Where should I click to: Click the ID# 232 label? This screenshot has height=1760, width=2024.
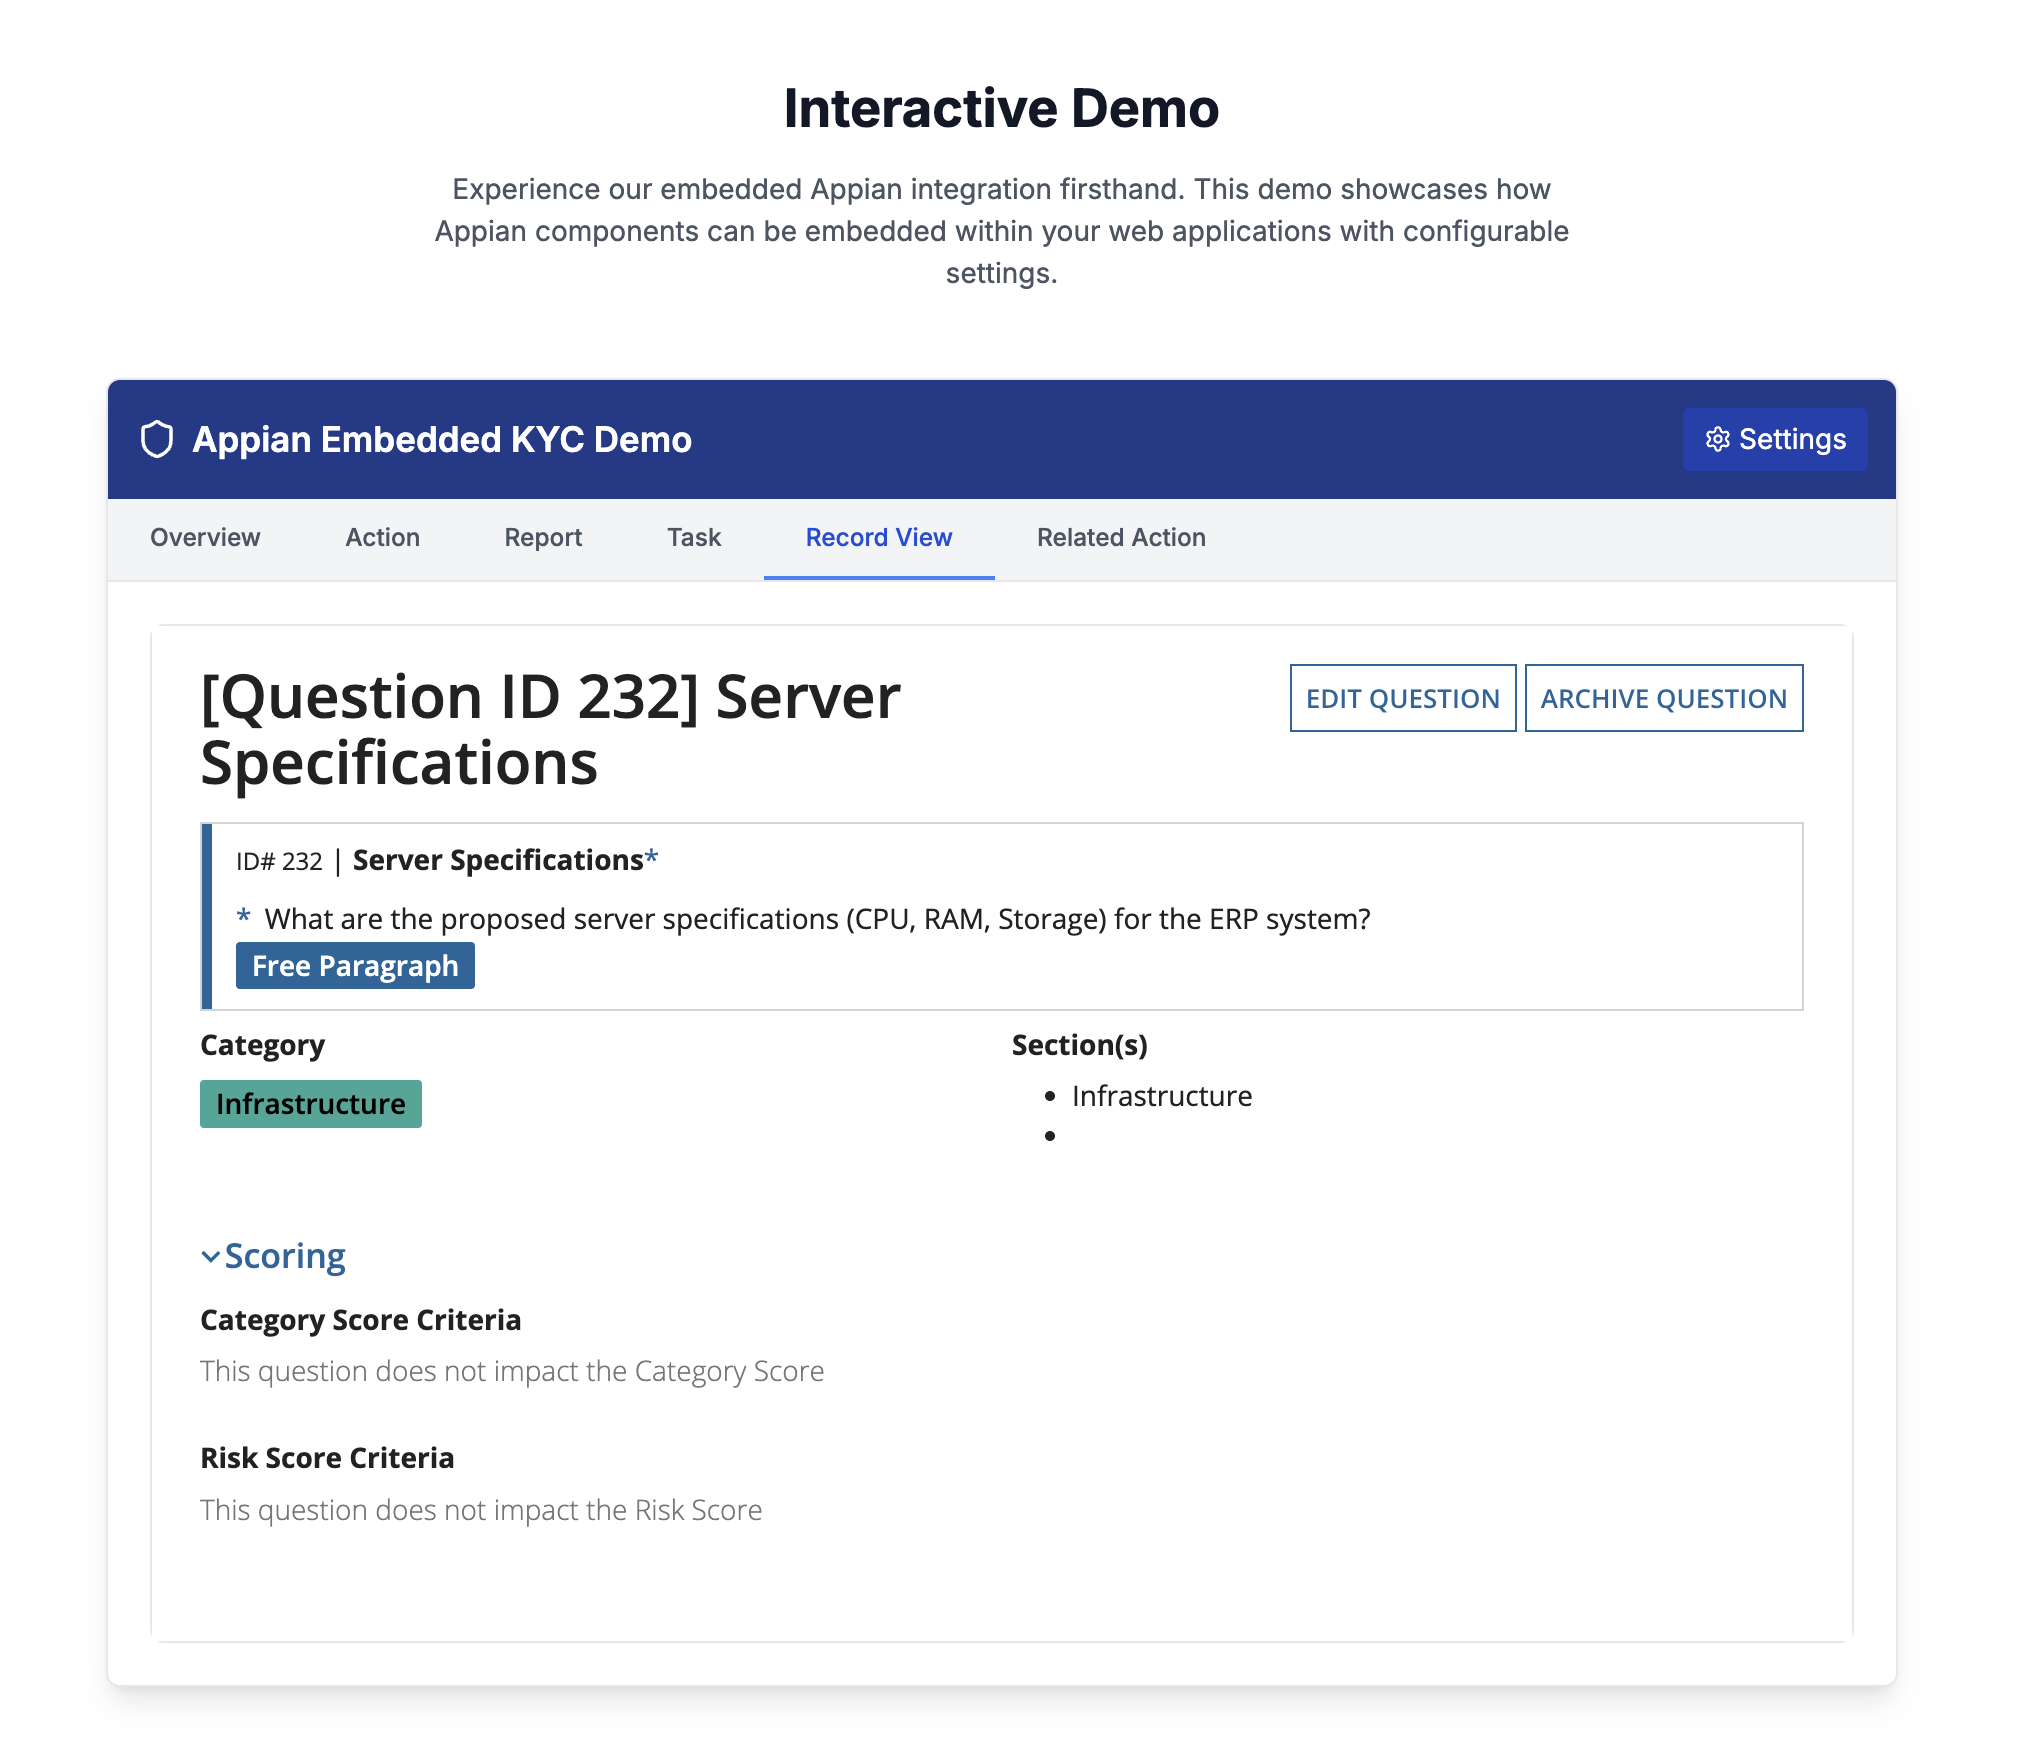pyautogui.click(x=279, y=861)
